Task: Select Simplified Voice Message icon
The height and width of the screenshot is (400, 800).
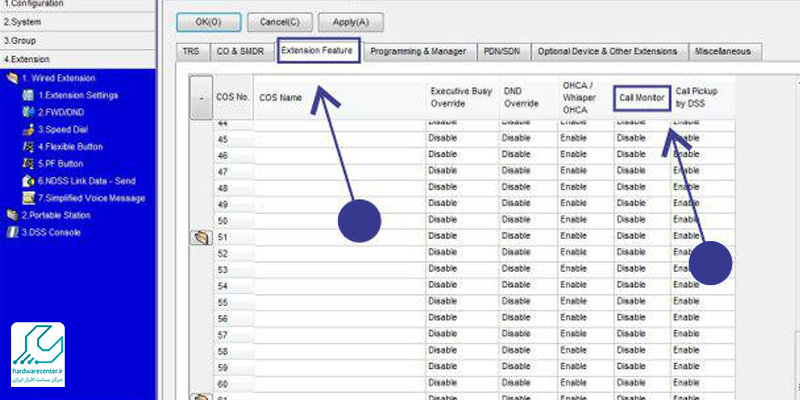Action: click(28, 198)
